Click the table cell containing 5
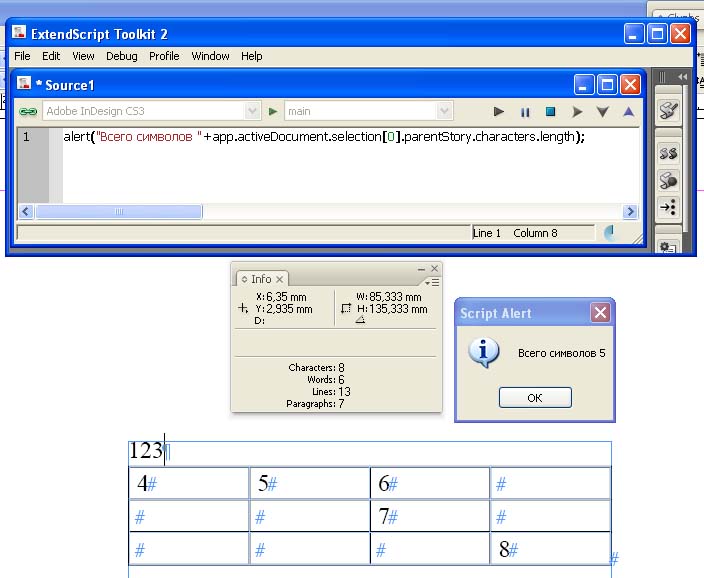The height and width of the screenshot is (578, 704). (309, 483)
